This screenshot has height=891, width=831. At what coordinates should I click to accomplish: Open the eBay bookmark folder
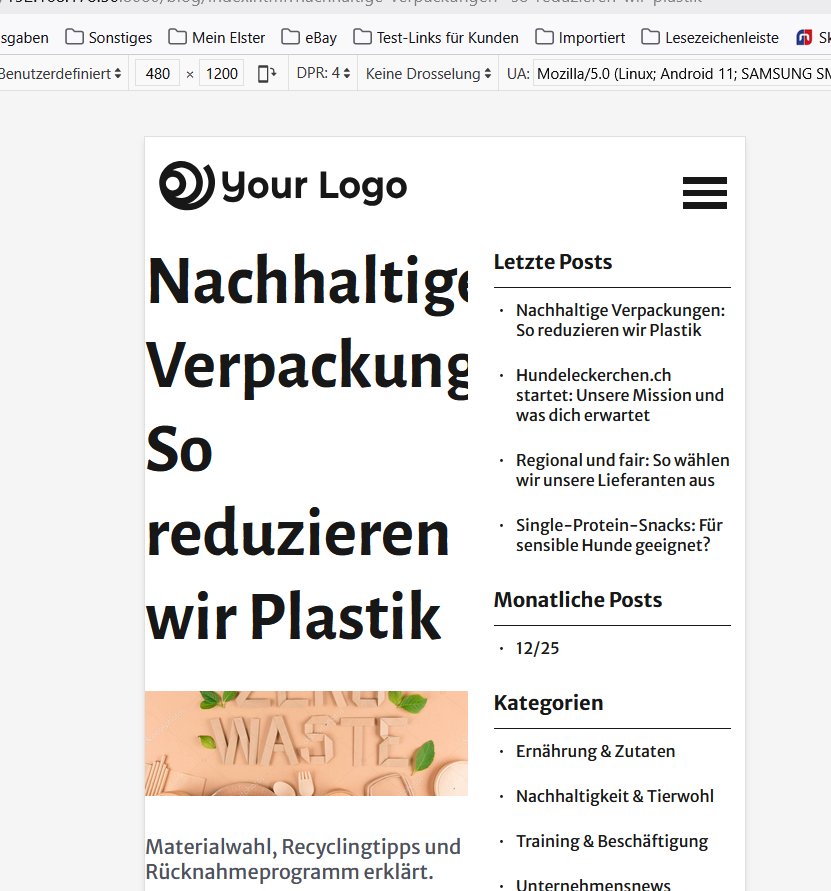pyautogui.click(x=309, y=38)
